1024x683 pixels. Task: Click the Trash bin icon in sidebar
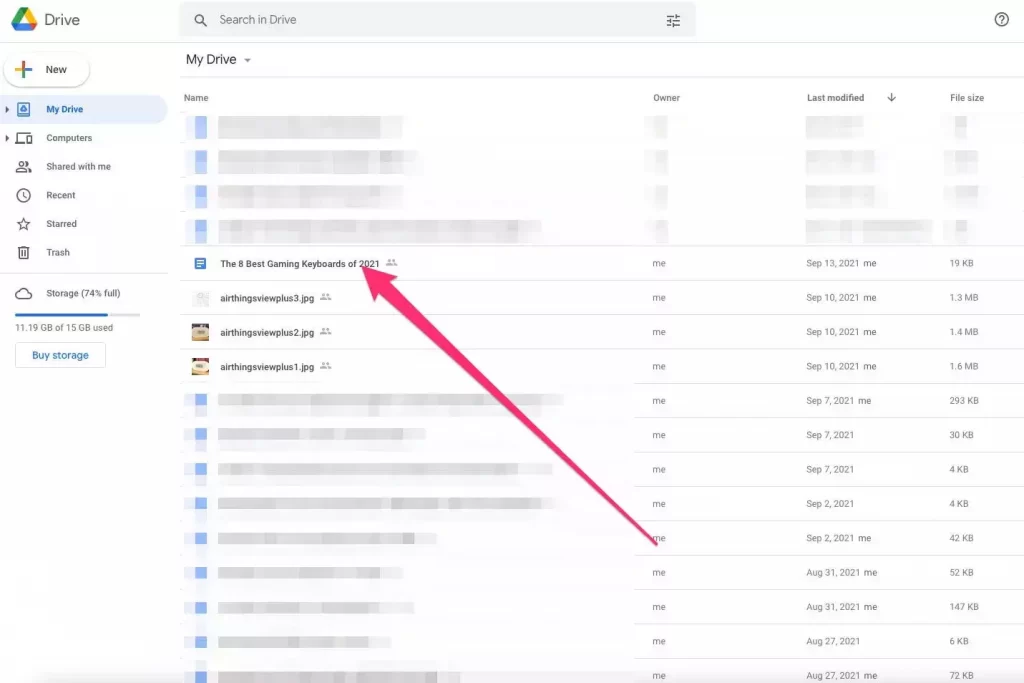[24, 253]
